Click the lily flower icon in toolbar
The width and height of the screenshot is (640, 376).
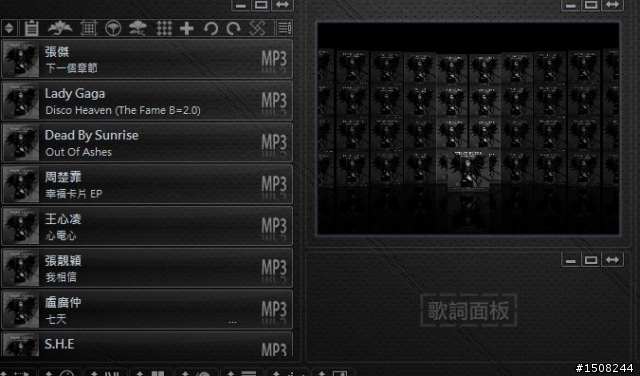click(x=60, y=28)
